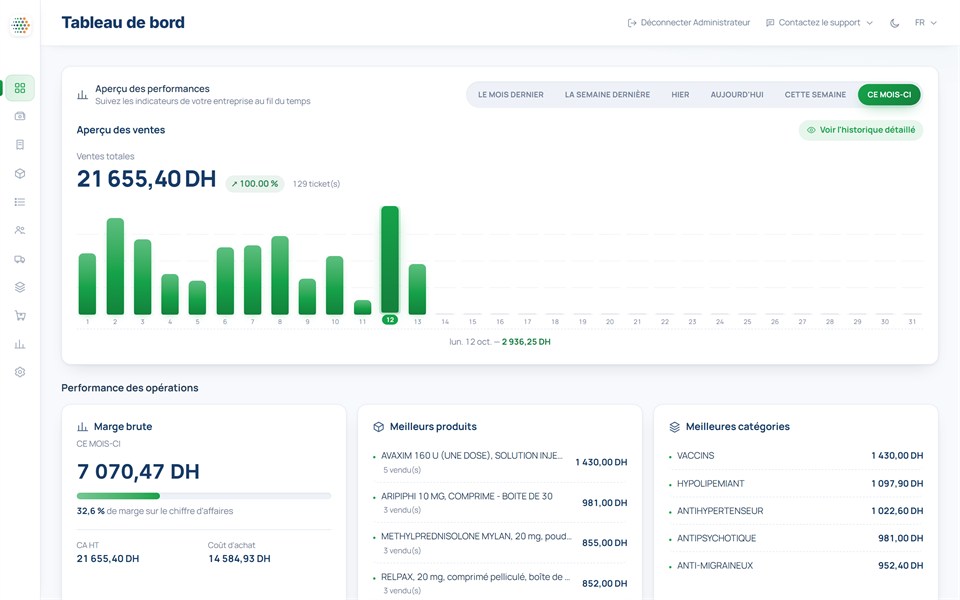960x600 pixels.
Task: Expand the Contactez le support menu
Action: pyautogui.click(x=819, y=23)
